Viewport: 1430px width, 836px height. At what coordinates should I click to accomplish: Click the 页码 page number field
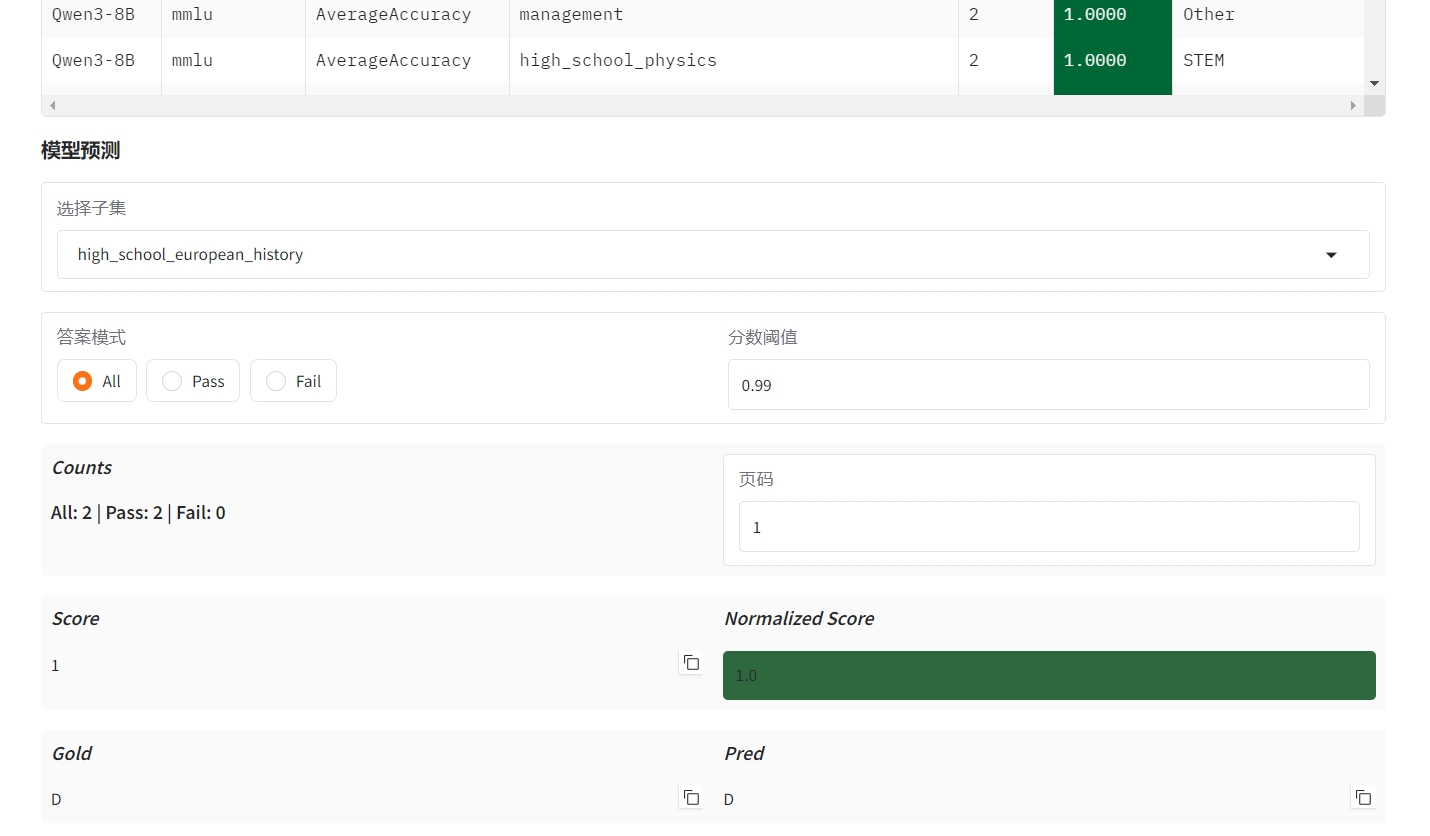click(1048, 527)
